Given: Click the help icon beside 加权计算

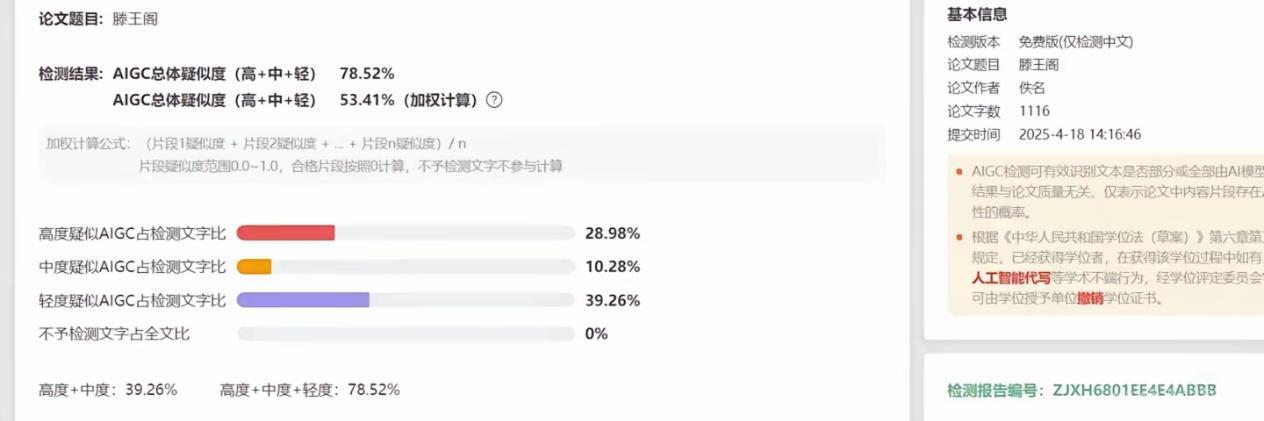Looking at the screenshot, I should [494, 100].
